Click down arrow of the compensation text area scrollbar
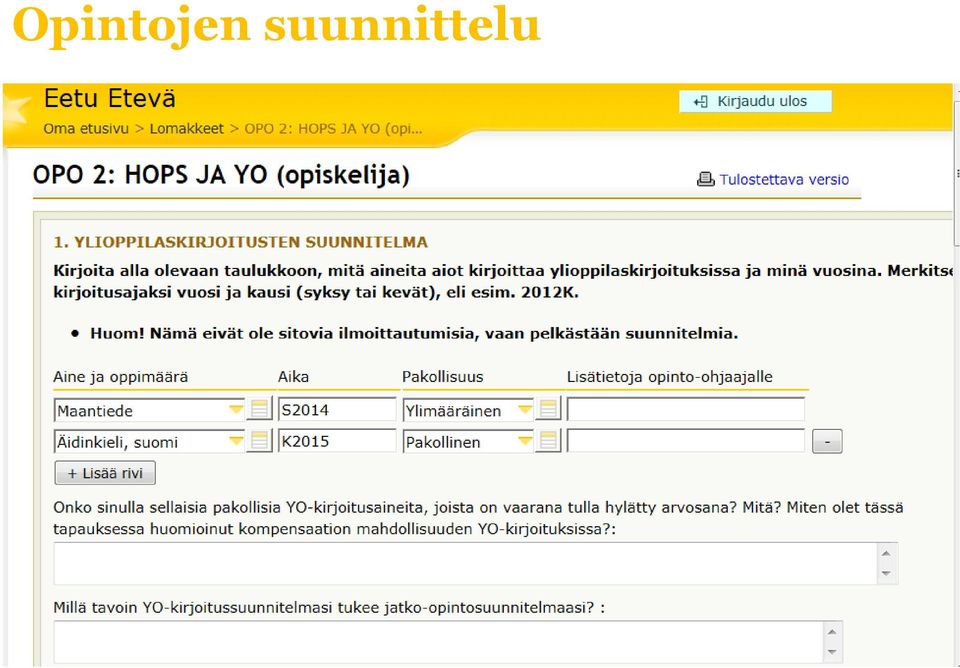 click(x=887, y=574)
